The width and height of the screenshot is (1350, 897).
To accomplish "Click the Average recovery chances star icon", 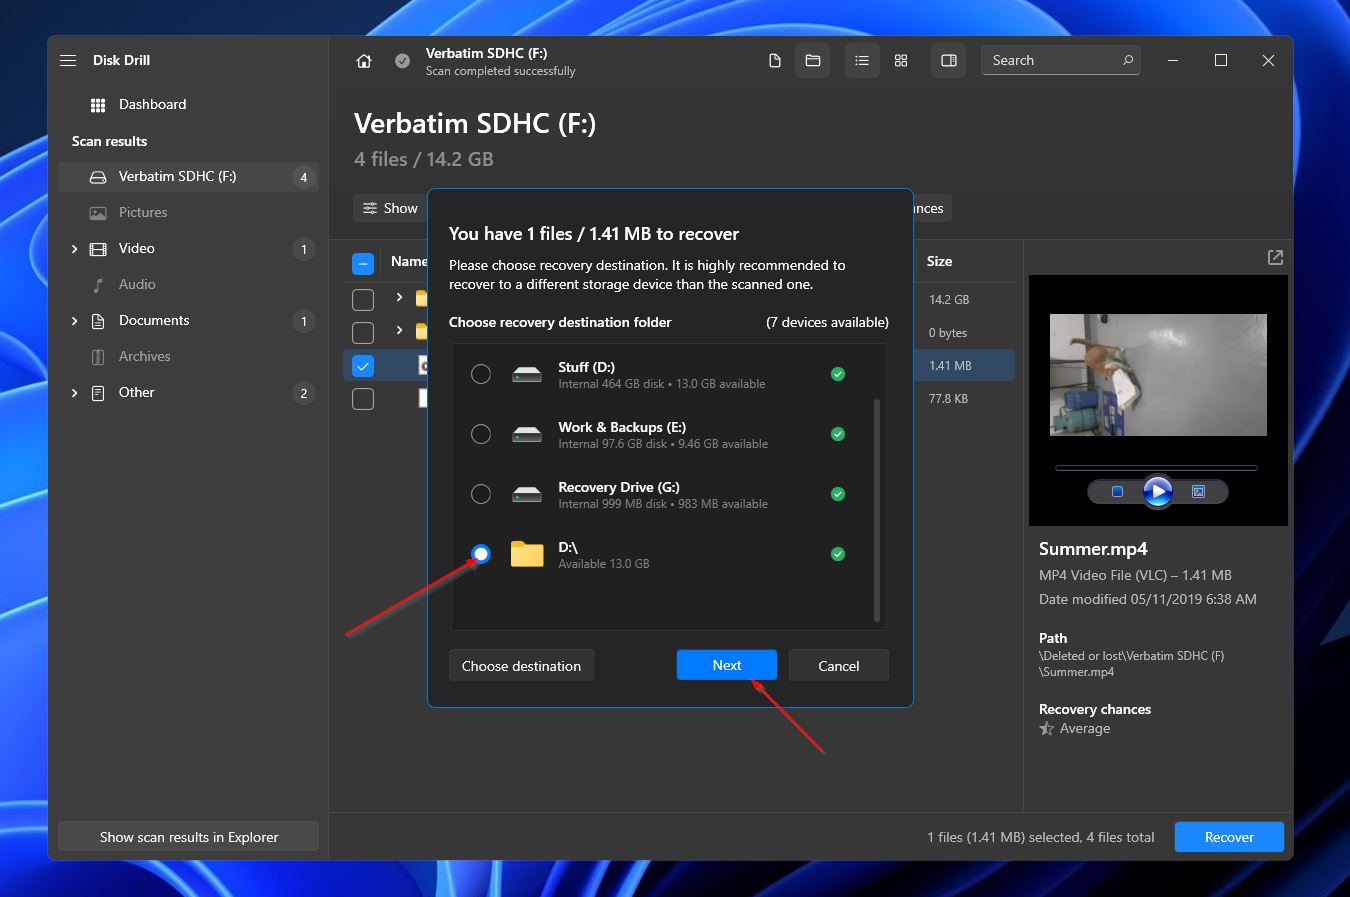I will click(1047, 729).
